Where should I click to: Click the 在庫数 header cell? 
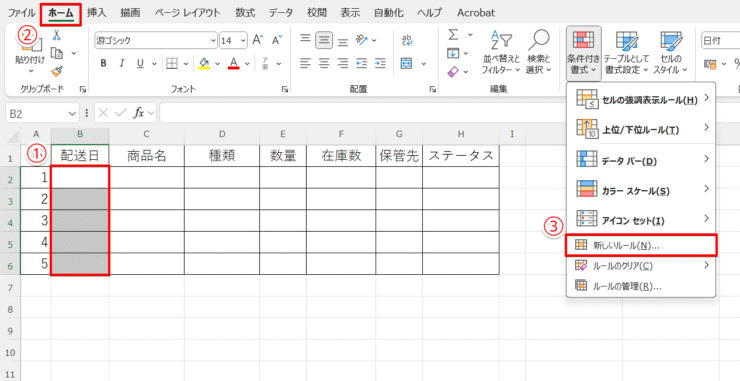pos(341,156)
